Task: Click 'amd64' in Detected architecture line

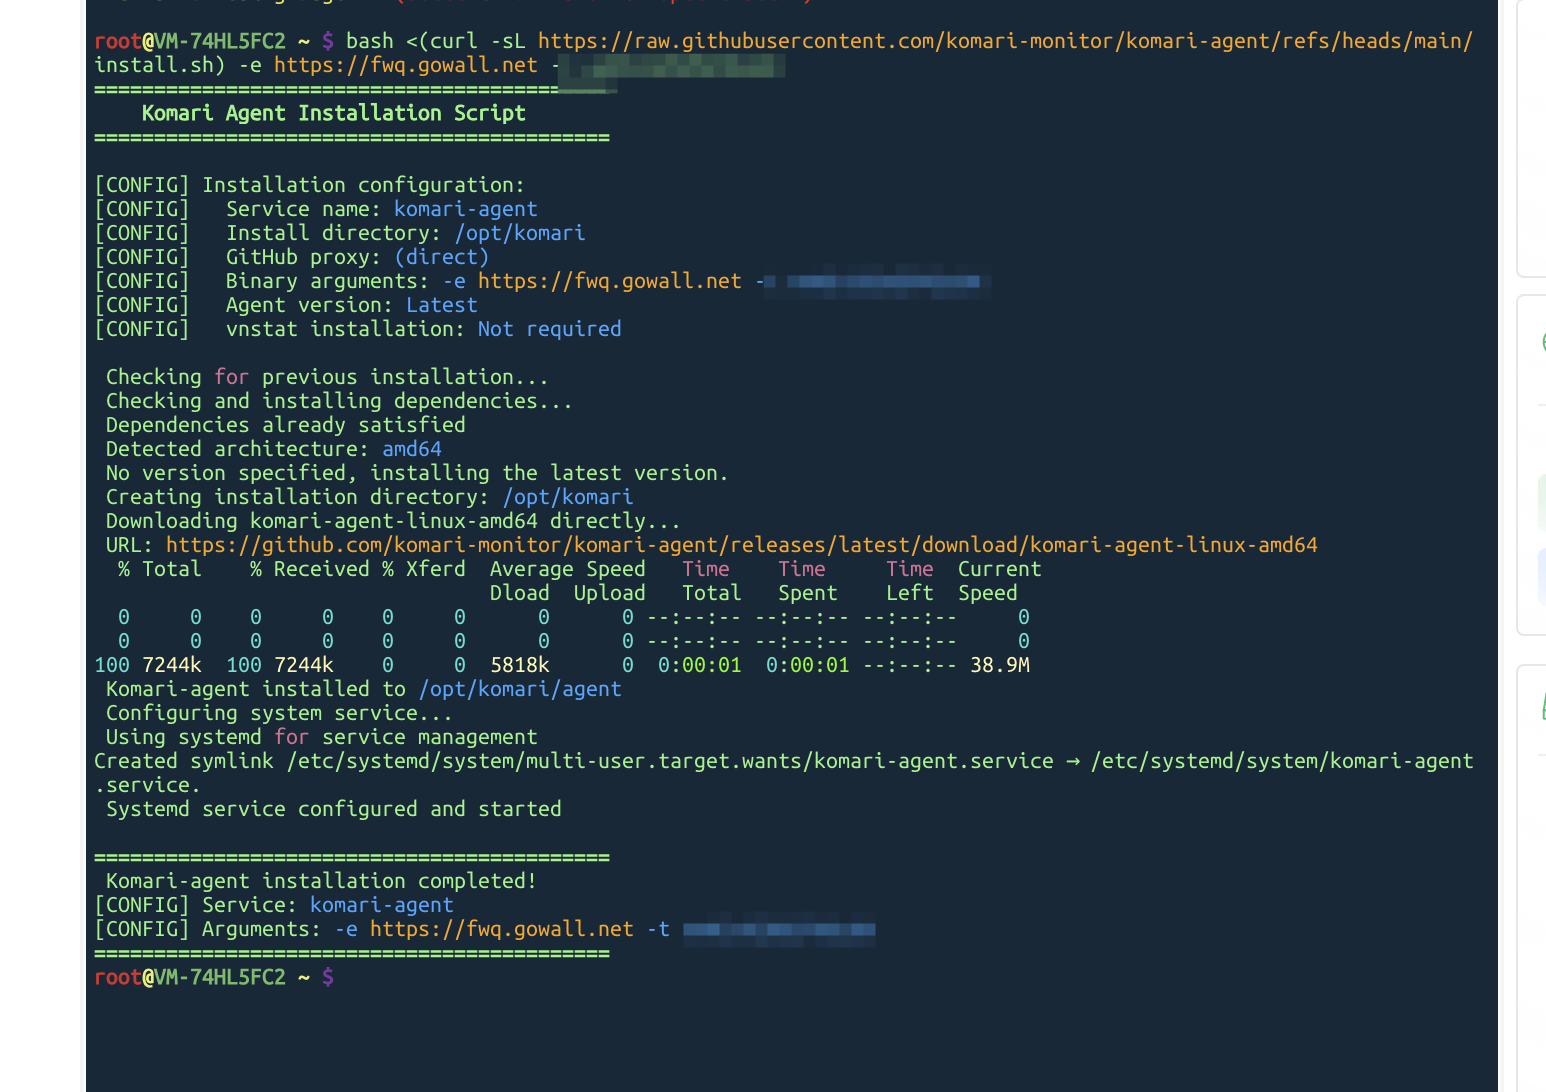Action: pyautogui.click(x=412, y=449)
